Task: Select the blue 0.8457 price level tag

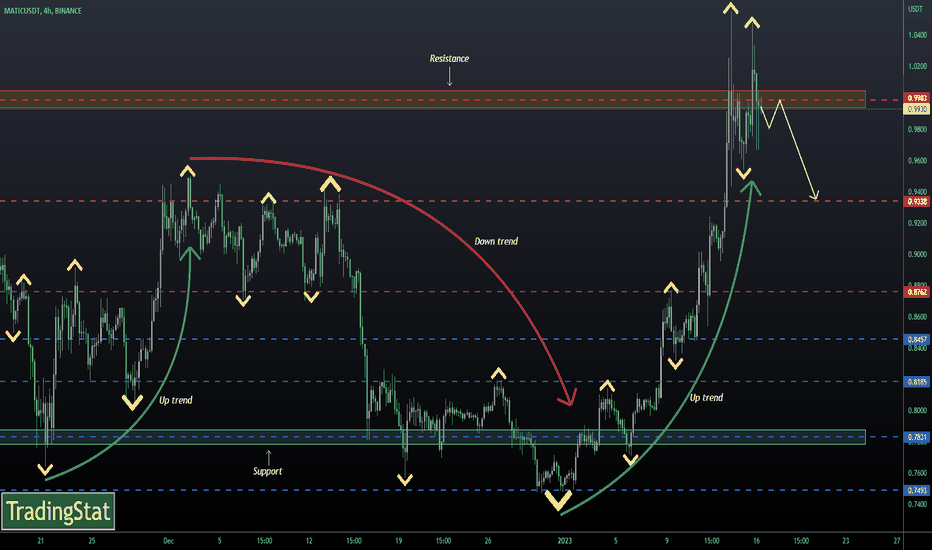Action: [917, 340]
